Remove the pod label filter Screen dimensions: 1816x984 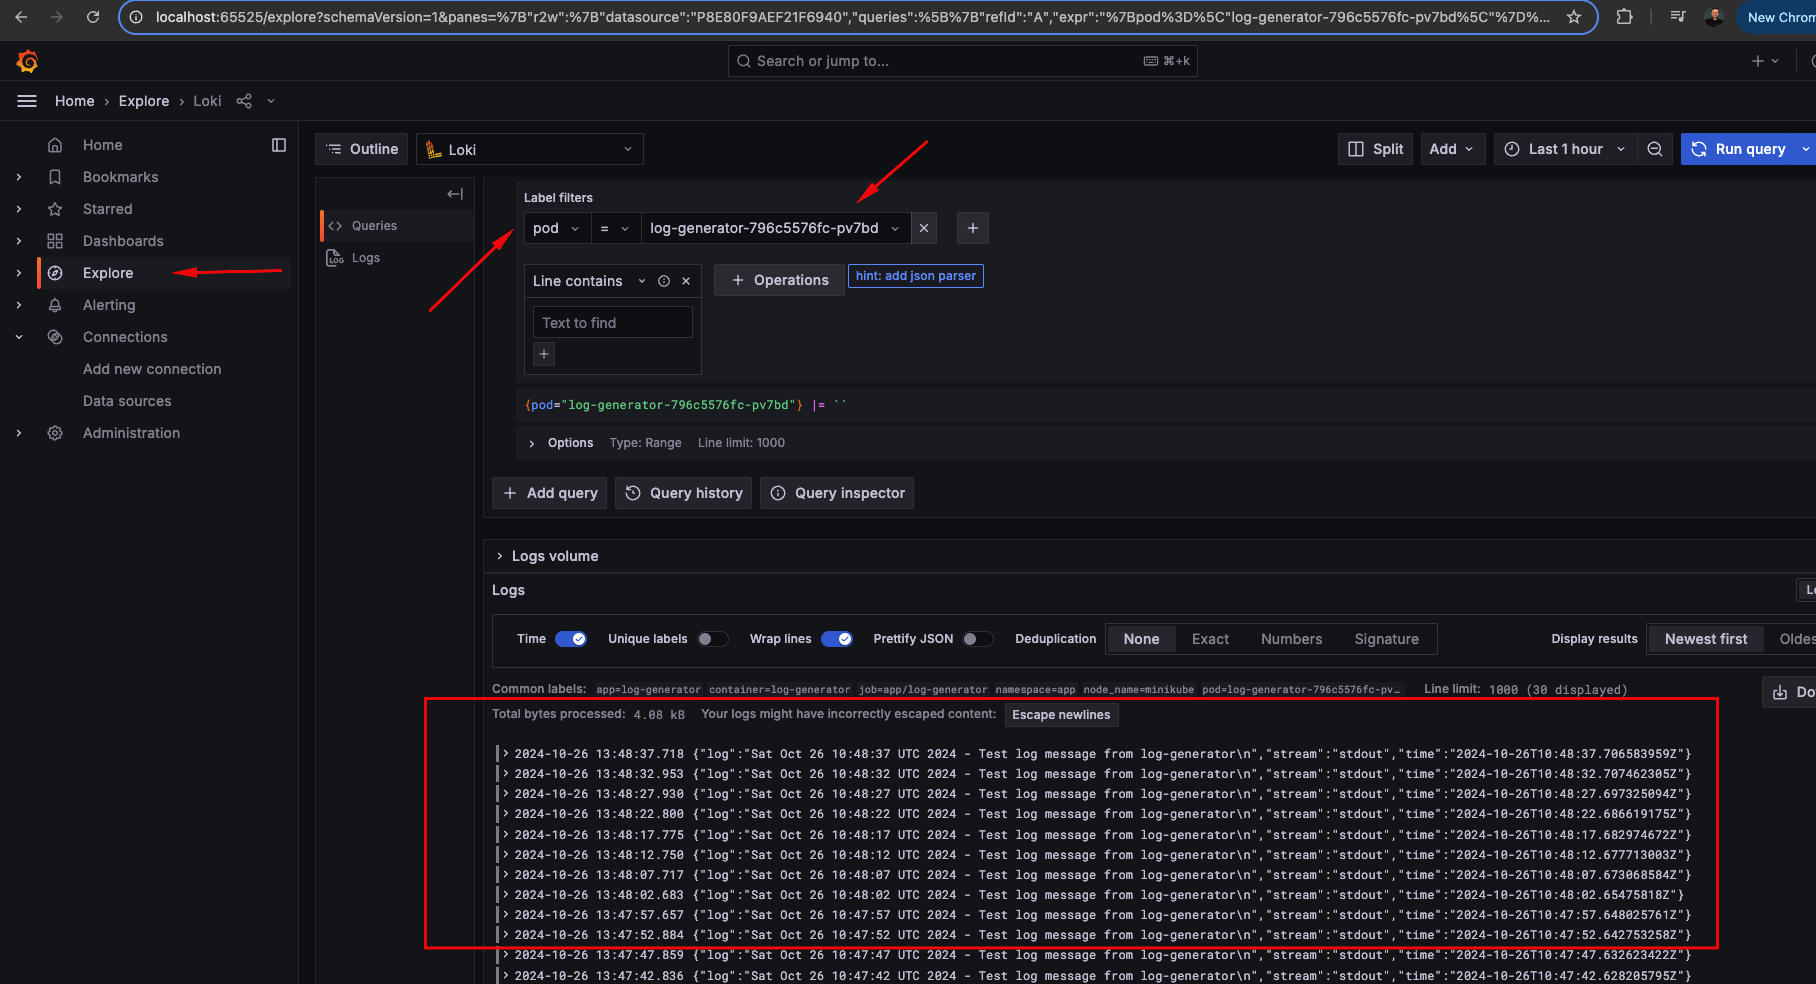(x=924, y=228)
